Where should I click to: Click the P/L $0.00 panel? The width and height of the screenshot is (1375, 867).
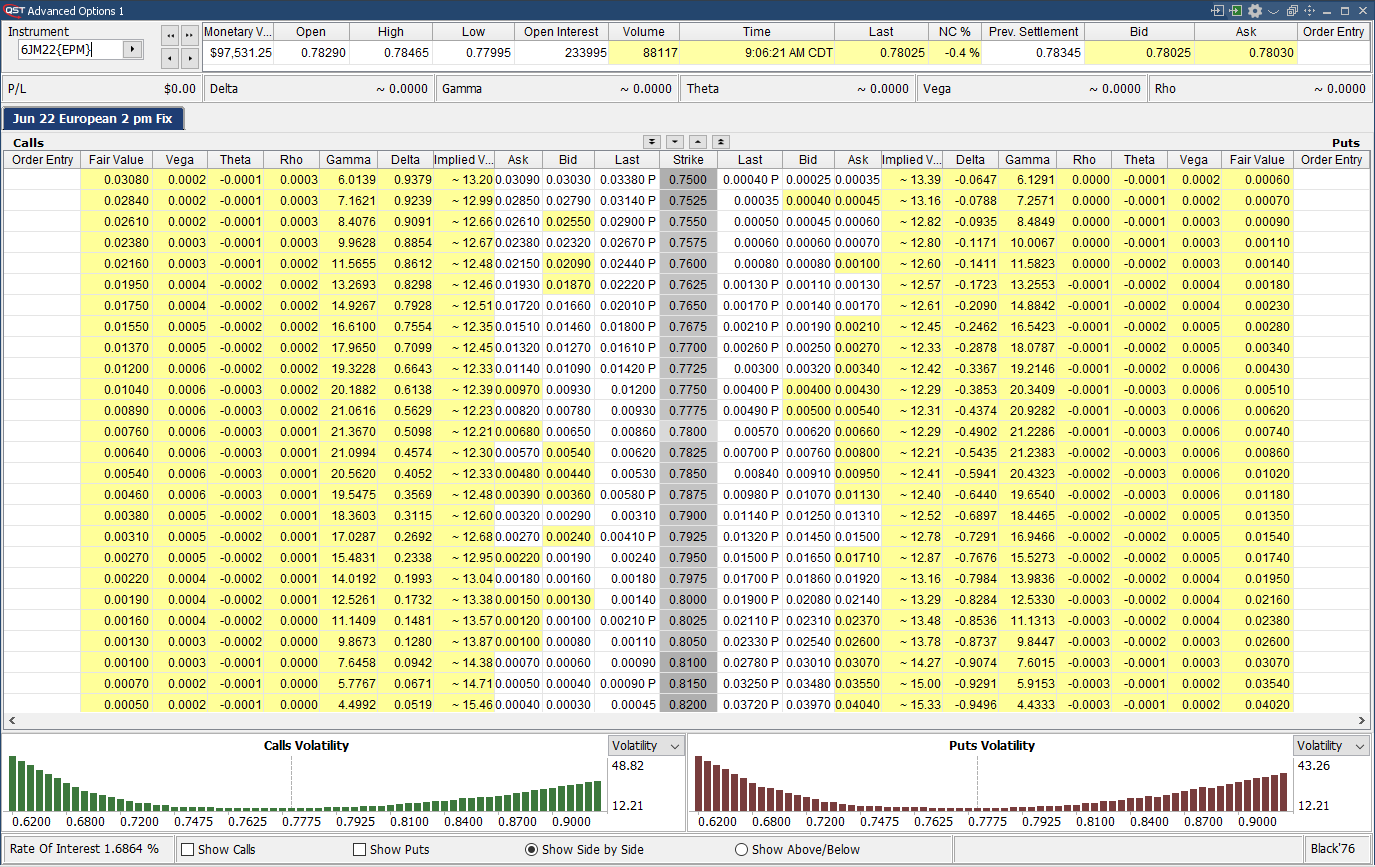(x=102, y=88)
